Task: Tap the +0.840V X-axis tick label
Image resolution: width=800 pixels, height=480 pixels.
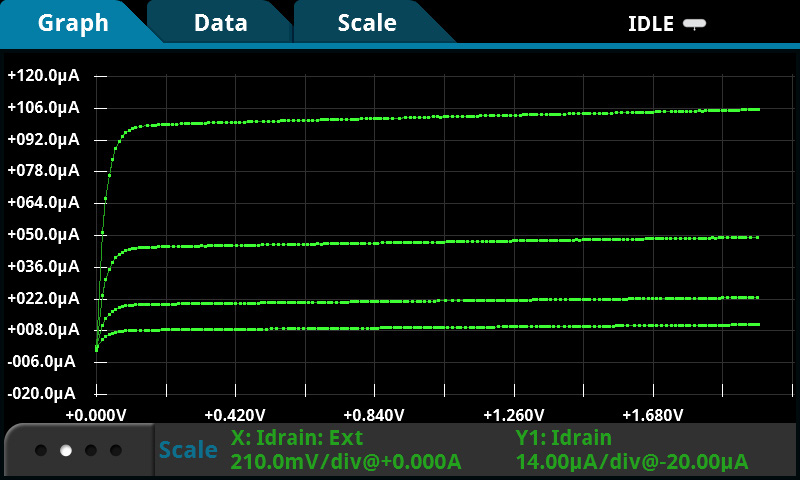Action: tap(373, 415)
